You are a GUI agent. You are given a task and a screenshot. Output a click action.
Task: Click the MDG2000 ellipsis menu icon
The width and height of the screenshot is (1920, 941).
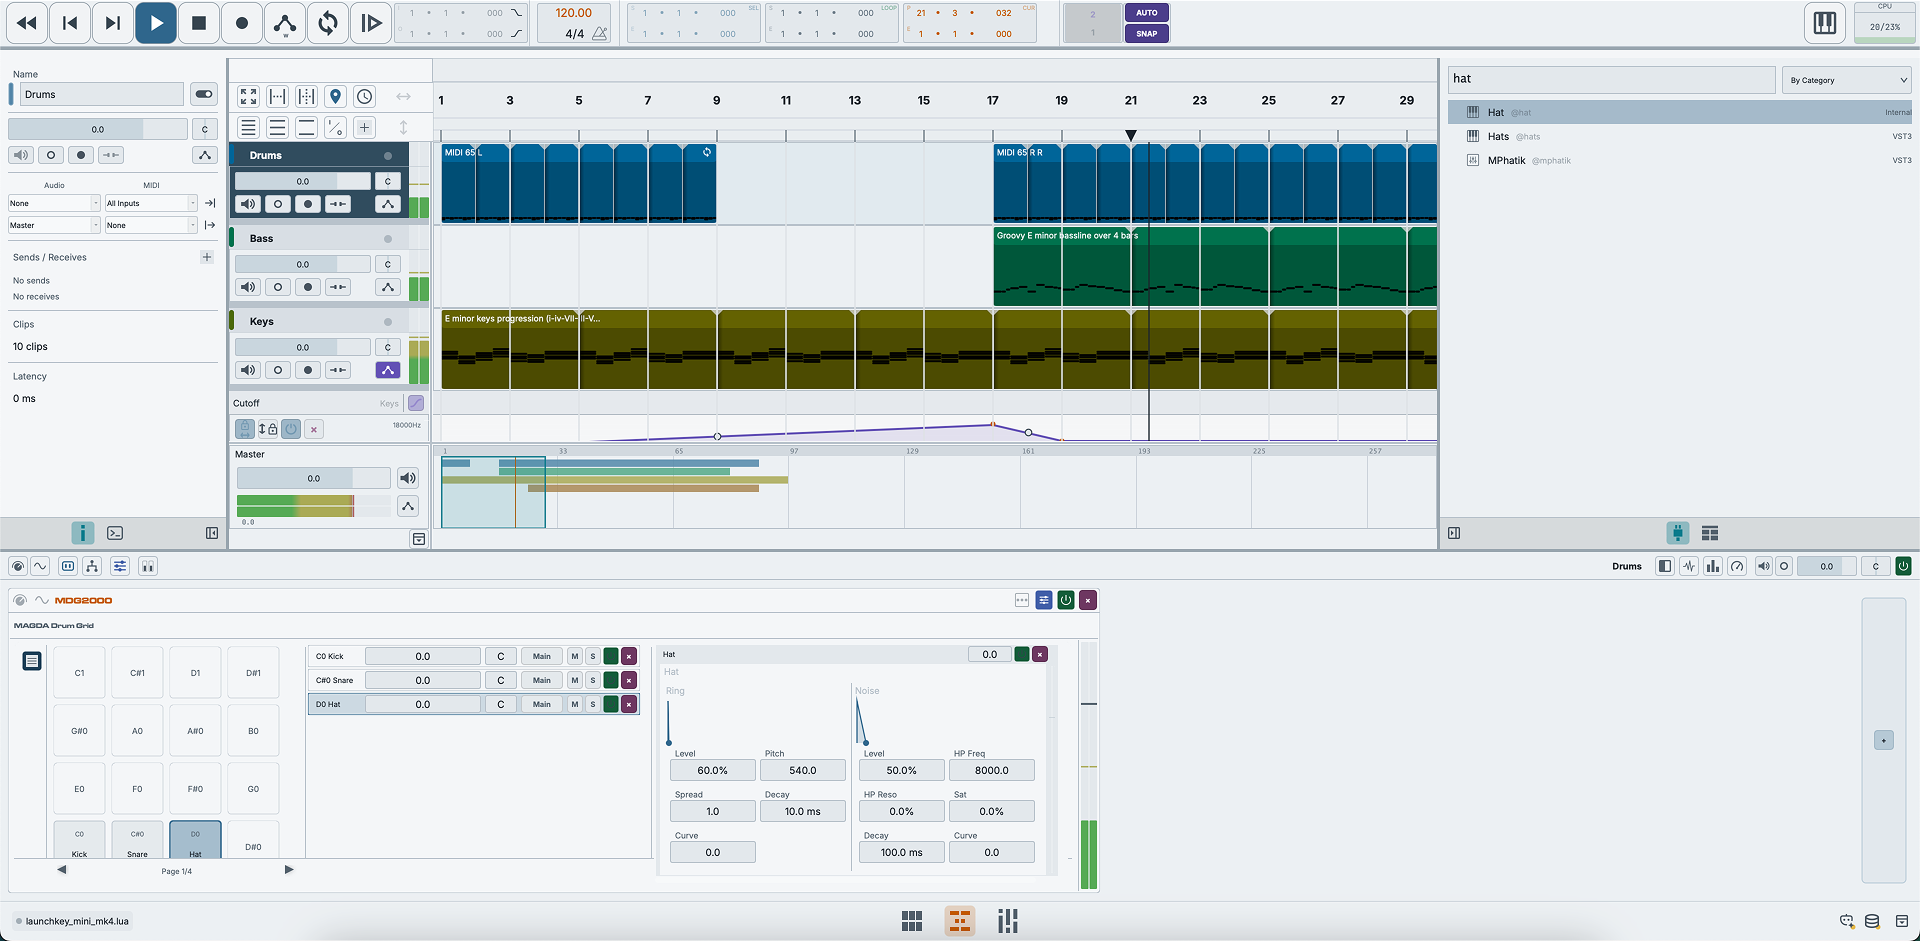point(1022,600)
